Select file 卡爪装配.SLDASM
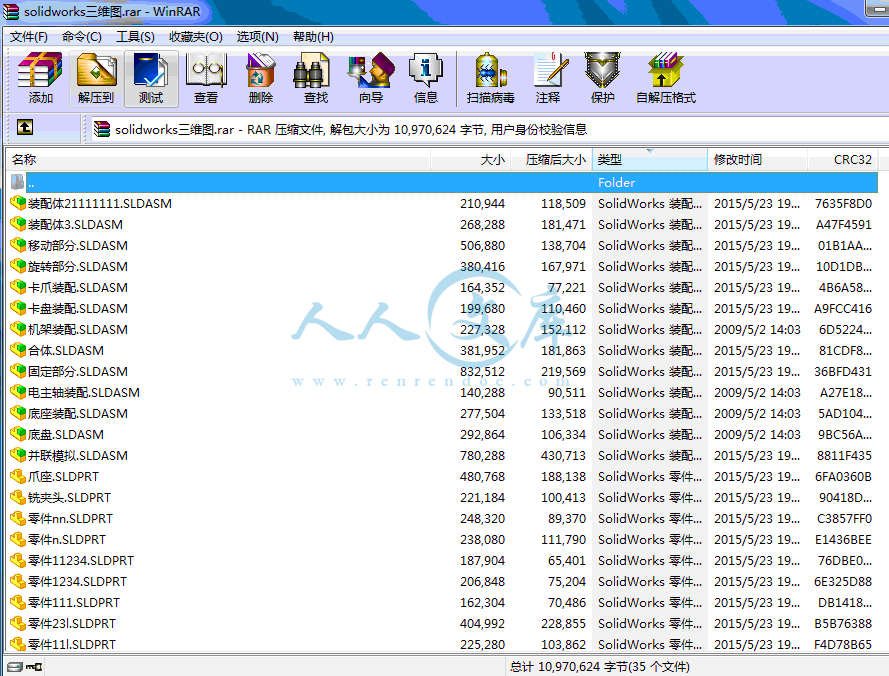889x676 pixels. point(78,288)
